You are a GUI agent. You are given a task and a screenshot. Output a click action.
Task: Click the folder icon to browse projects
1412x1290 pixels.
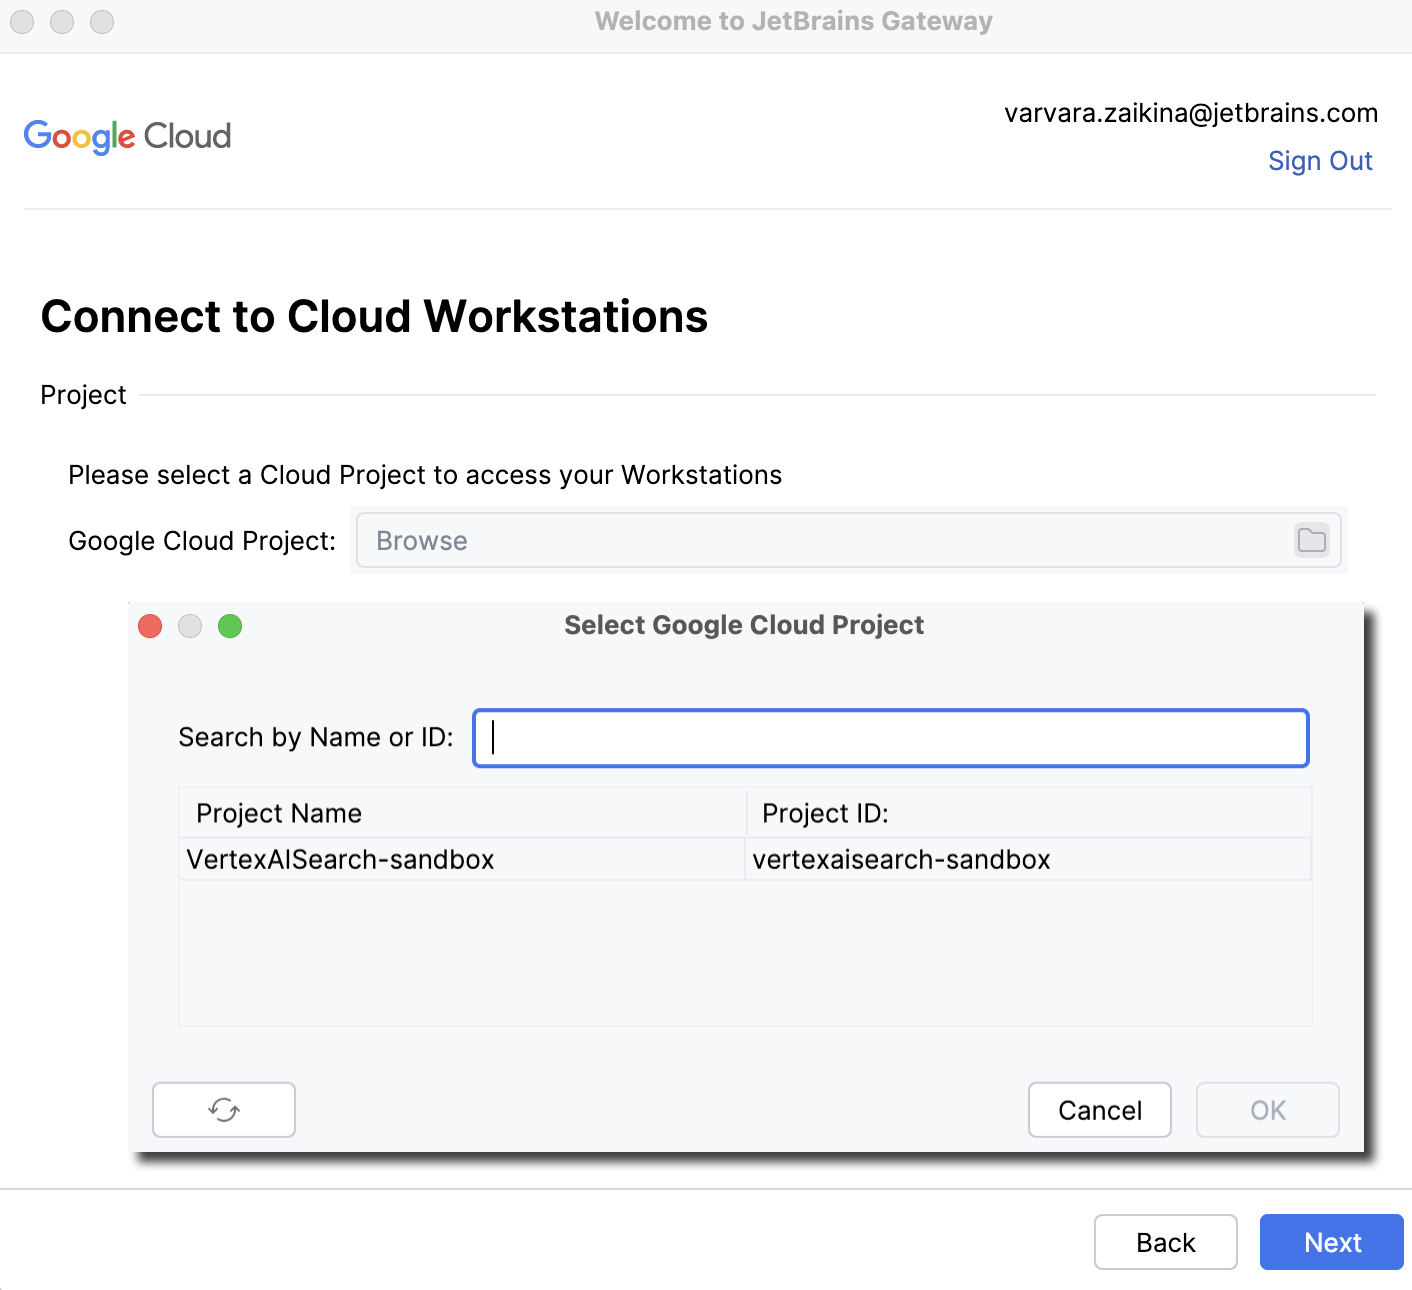(1311, 540)
